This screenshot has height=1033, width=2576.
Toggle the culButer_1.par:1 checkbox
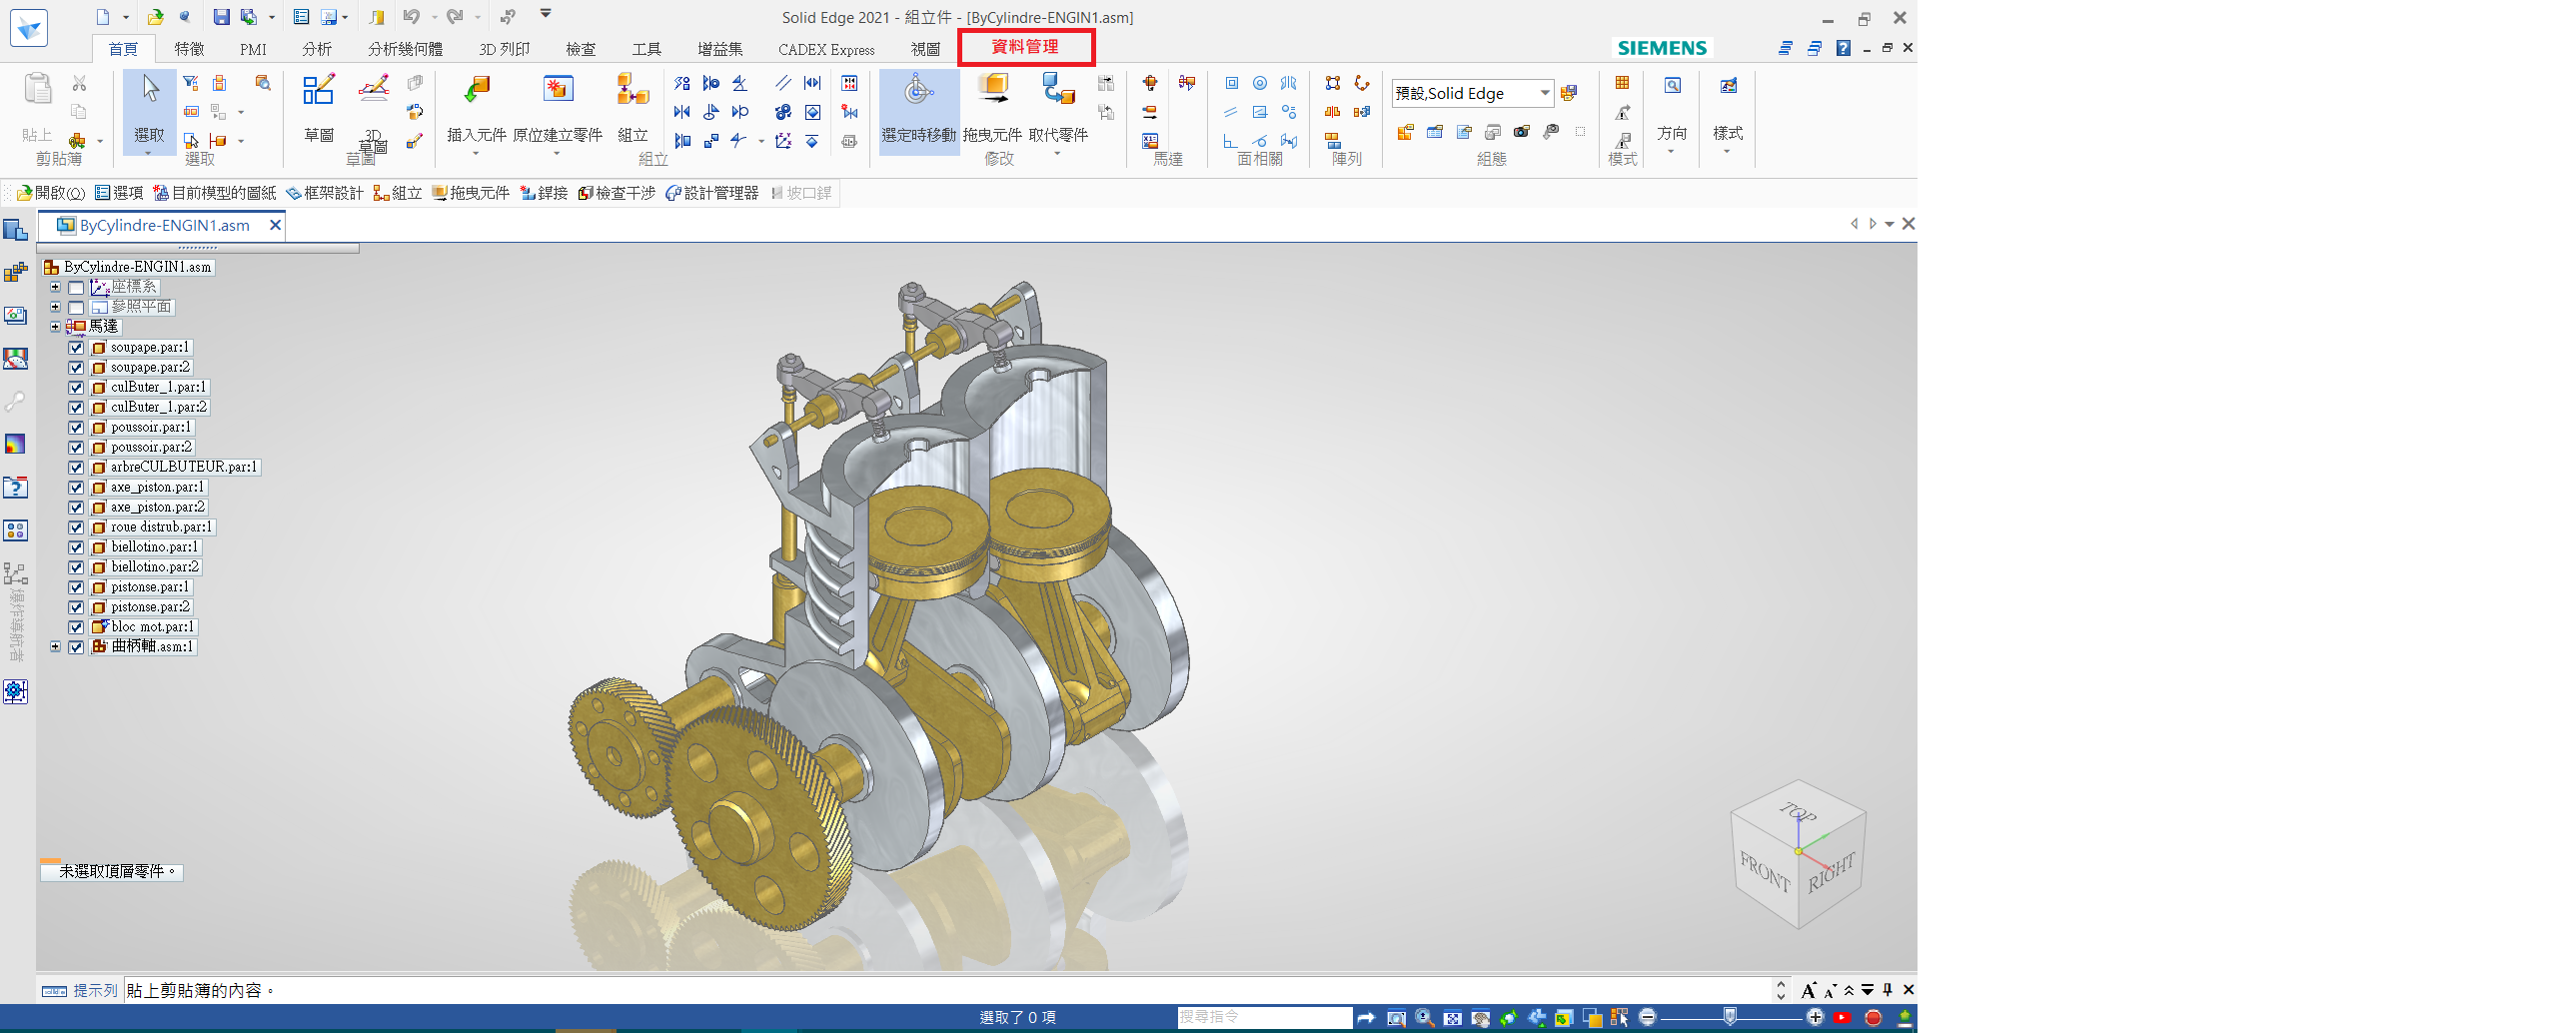tap(76, 388)
